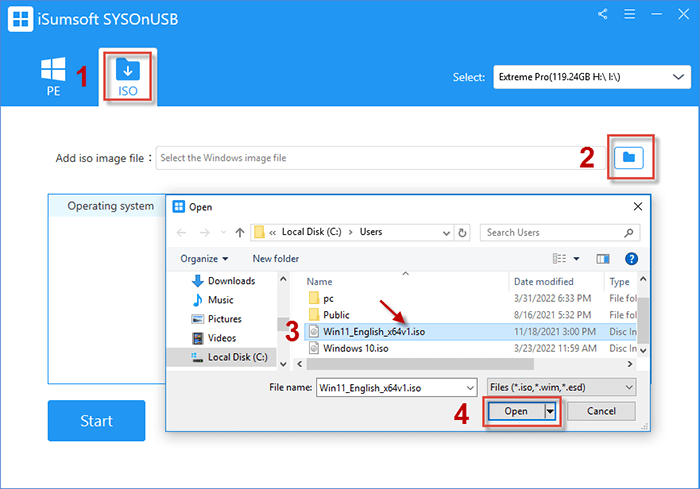Click the pc folder icon

[314, 298]
